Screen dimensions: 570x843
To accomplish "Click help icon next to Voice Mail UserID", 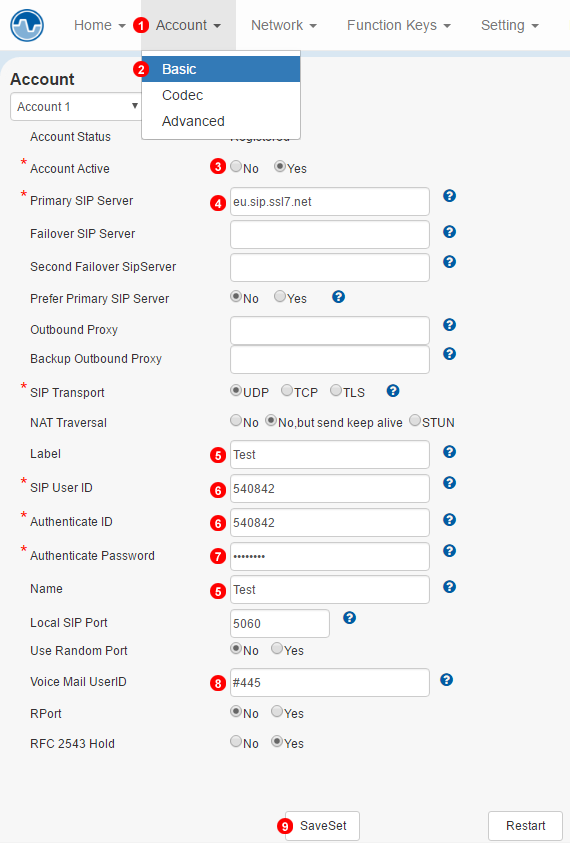I will click(x=446, y=680).
